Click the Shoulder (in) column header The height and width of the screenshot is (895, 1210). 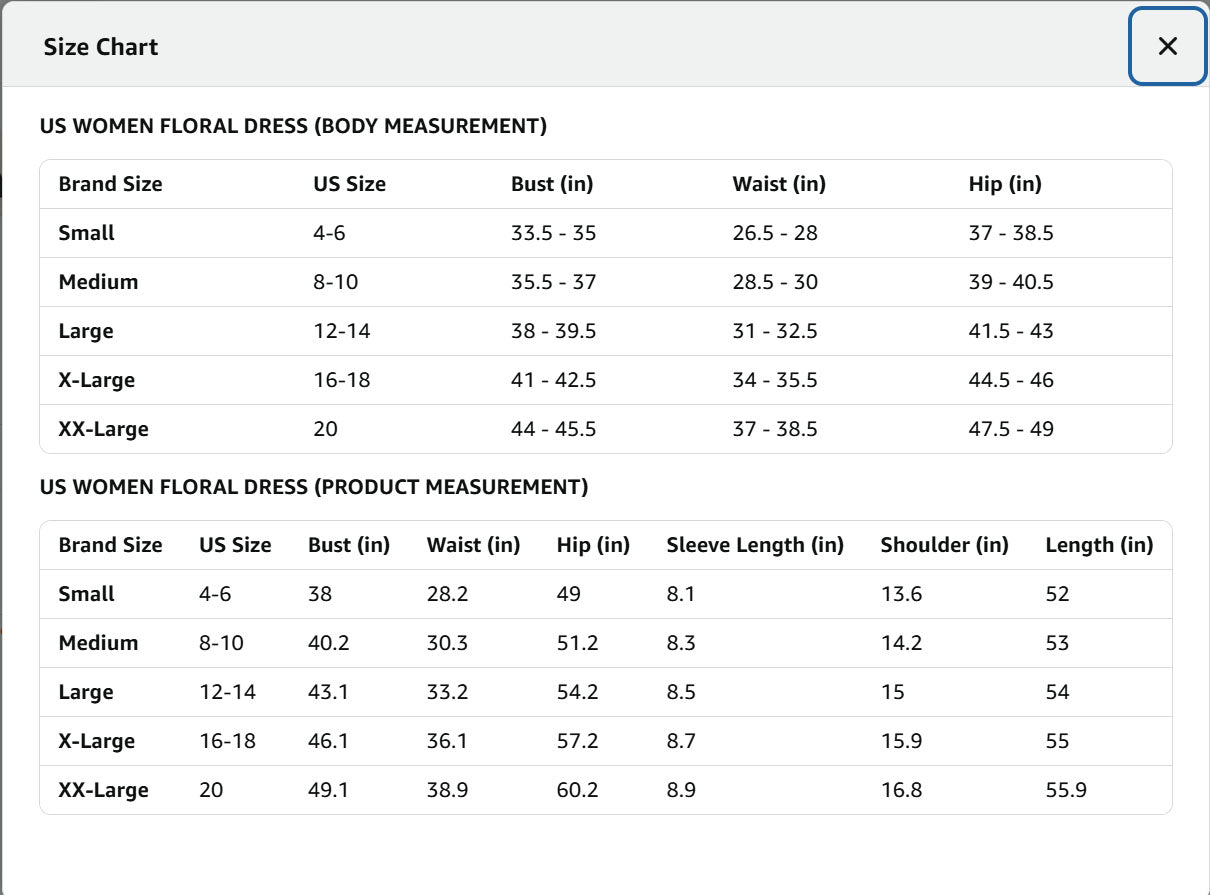pyautogui.click(x=944, y=545)
